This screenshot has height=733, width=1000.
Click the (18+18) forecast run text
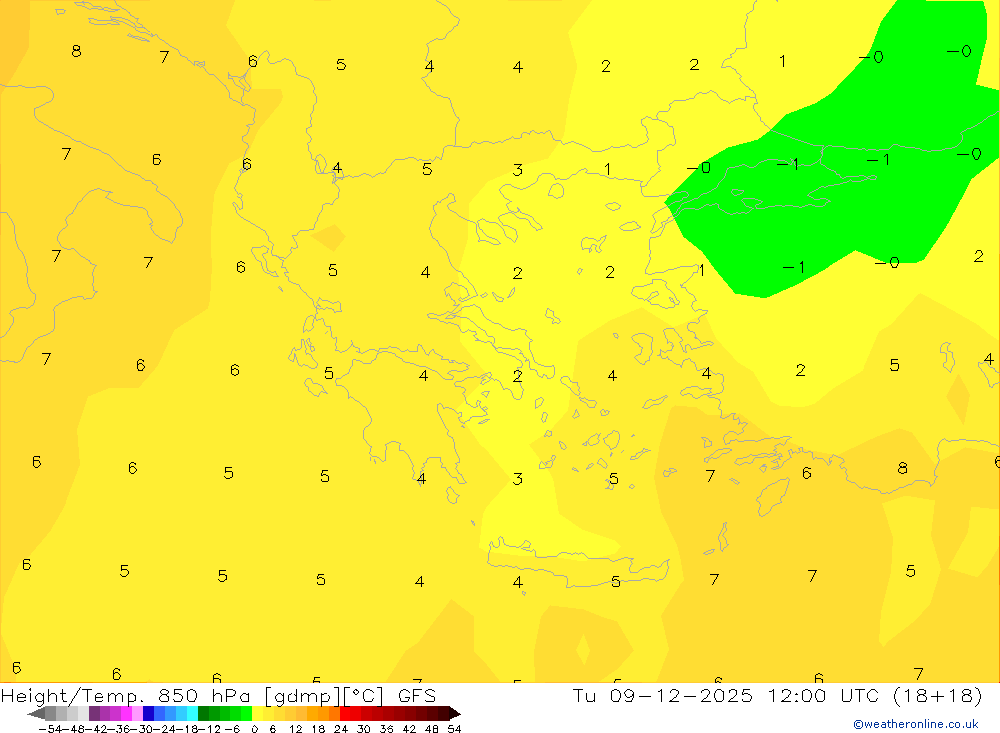pos(938,695)
